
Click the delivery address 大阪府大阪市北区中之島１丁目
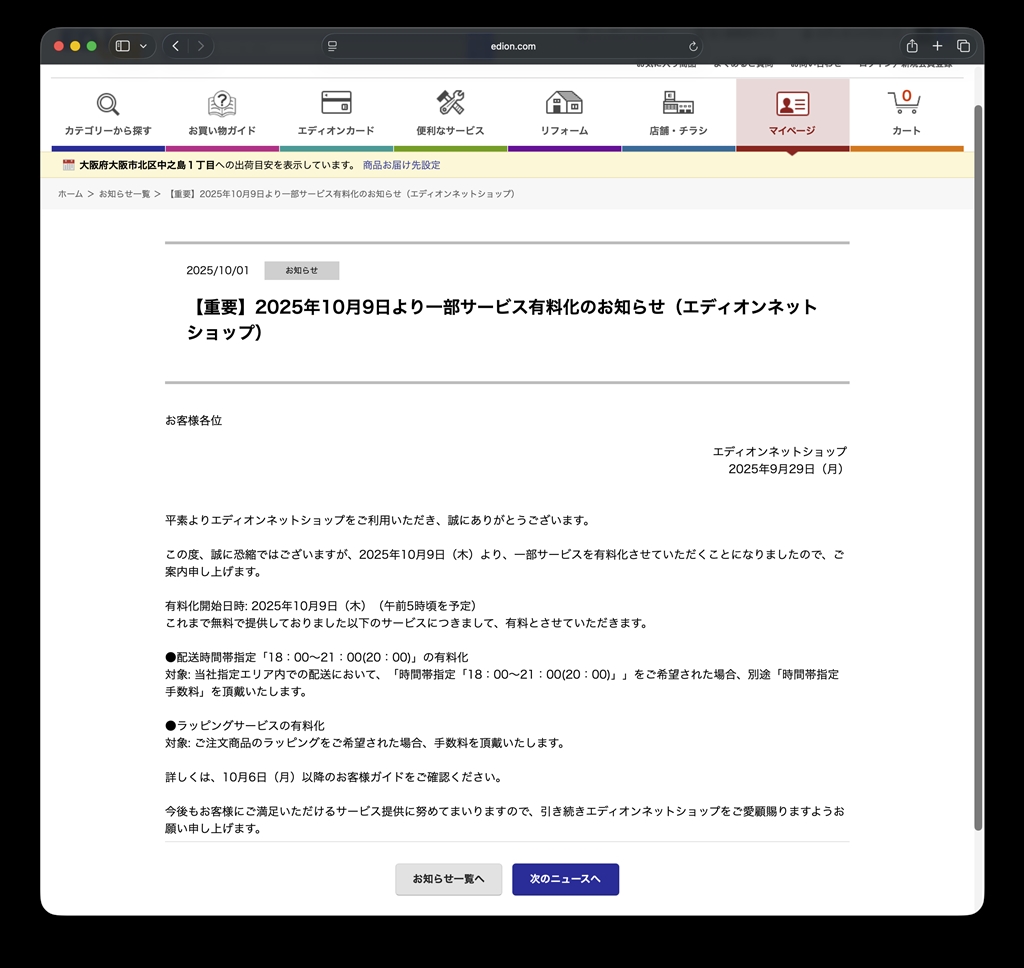[x=147, y=165]
